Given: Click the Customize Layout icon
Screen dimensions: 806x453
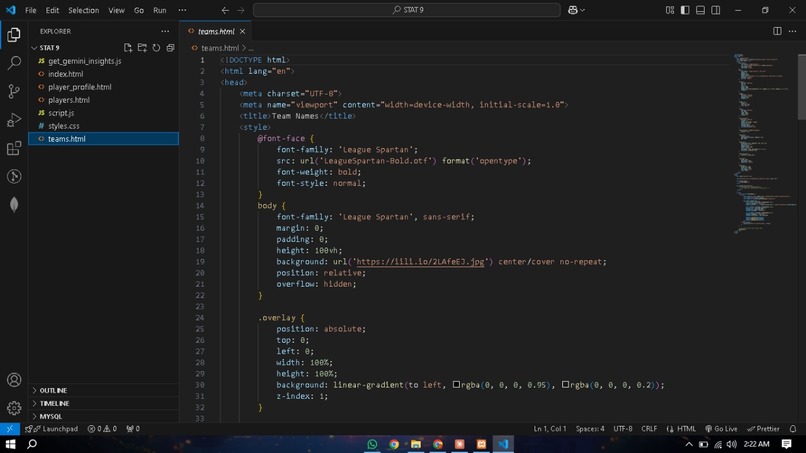Looking at the screenshot, I should point(669,10).
